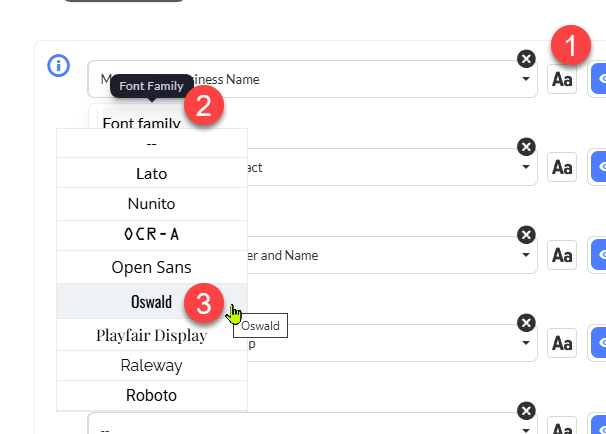Toggle eye visibility beside 'and Name' row
This screenshot has height=434, width=606.
click(599, 255)
